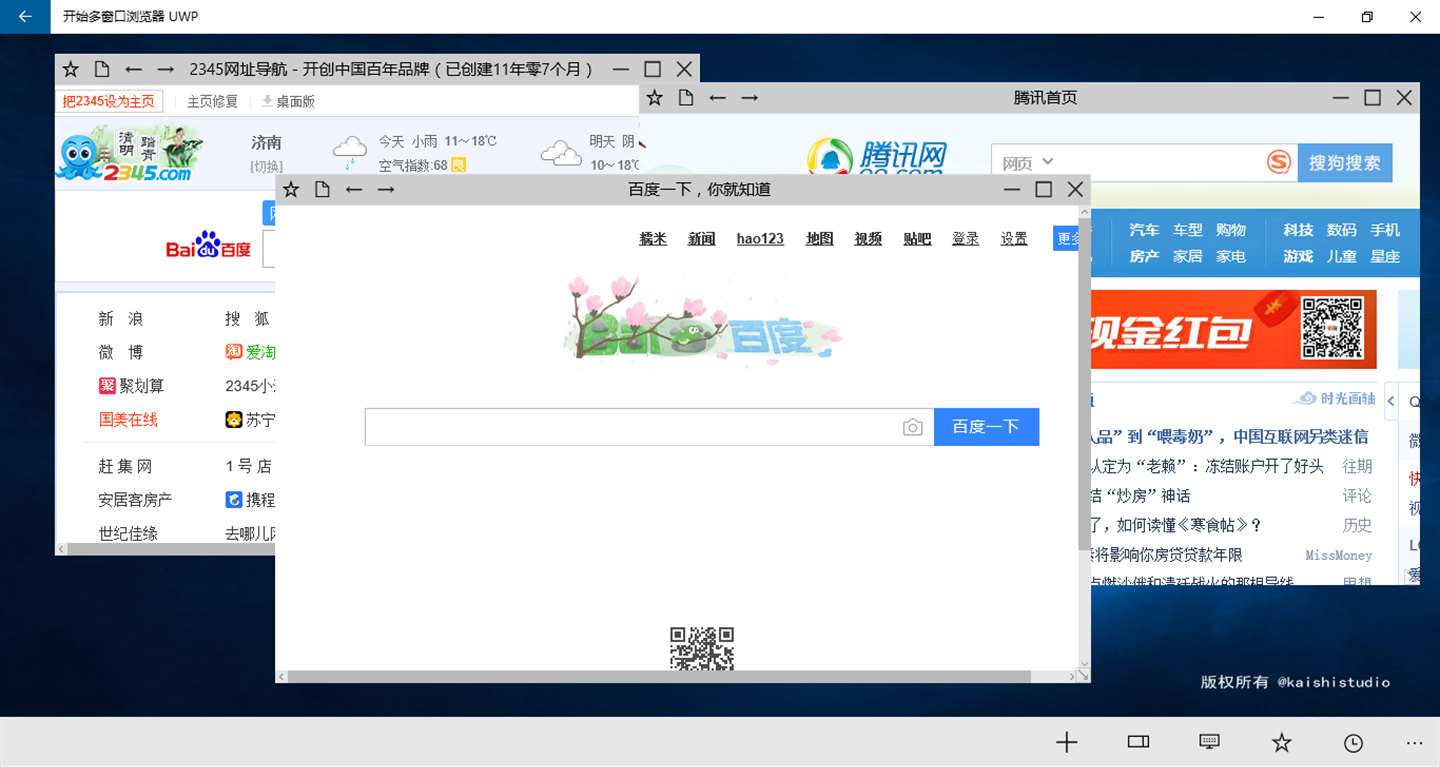Click left chevron beside 时光画轴
Screen dimensions: 1440x767
click(1390, 401)
